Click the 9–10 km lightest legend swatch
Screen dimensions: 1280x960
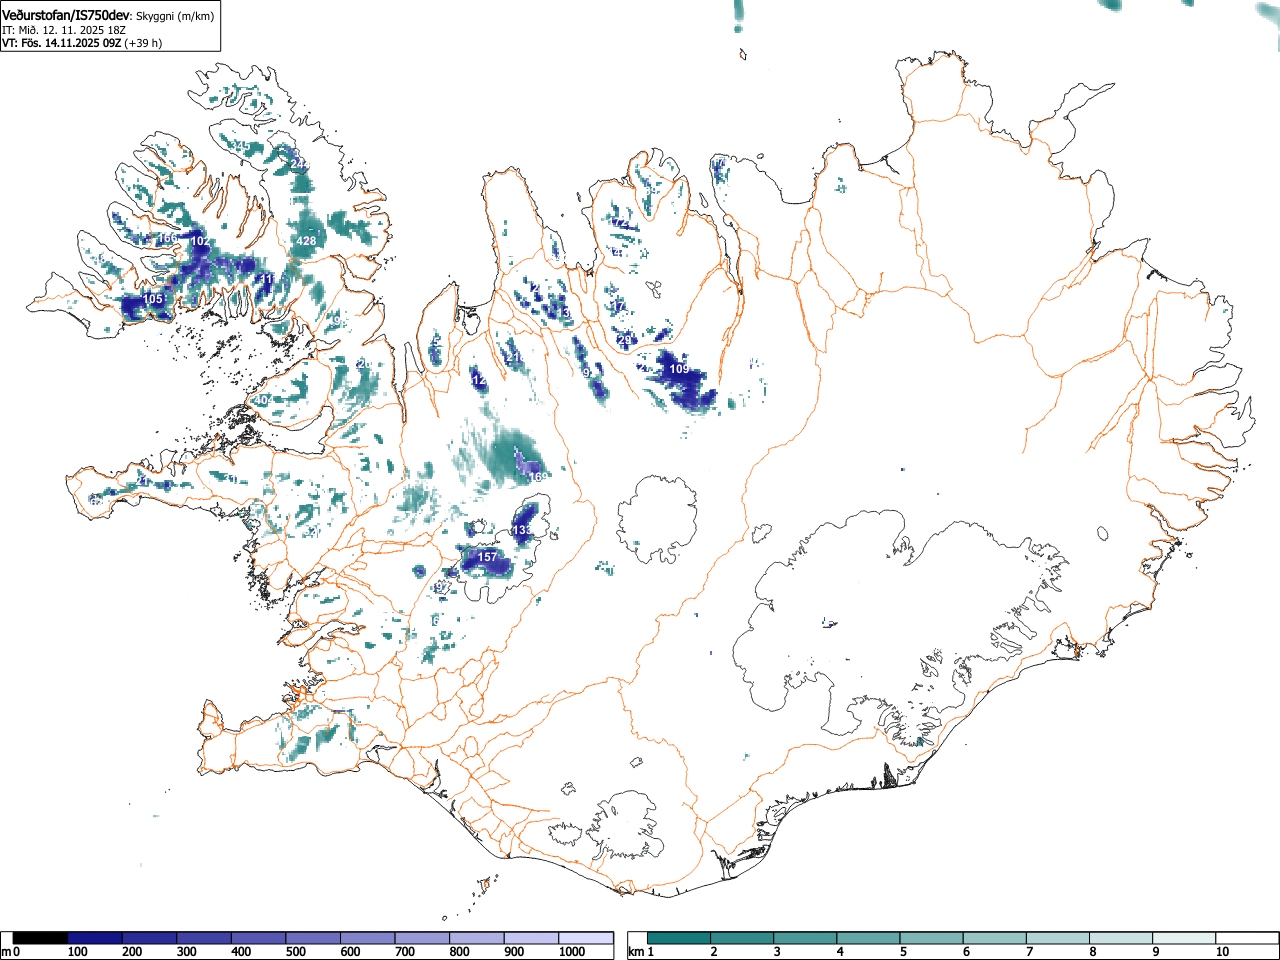point(1186,938)
